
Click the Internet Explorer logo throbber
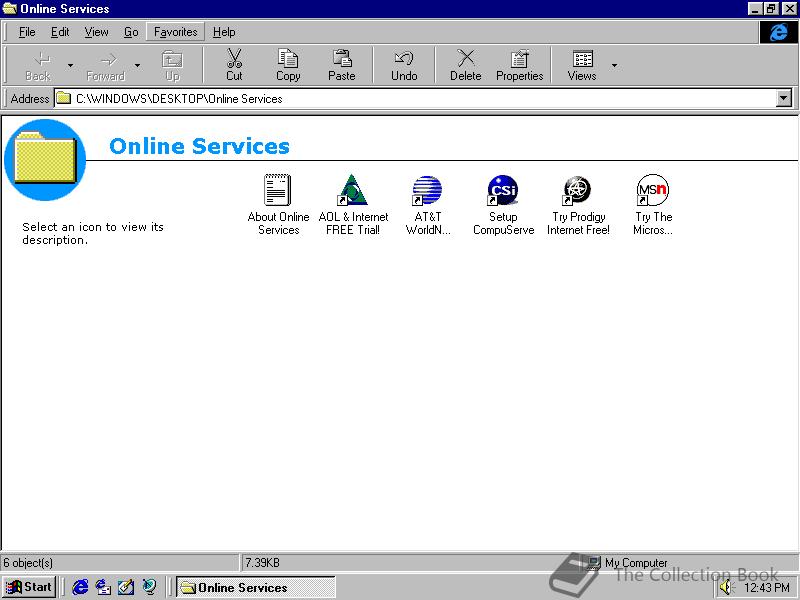(778, 32)
